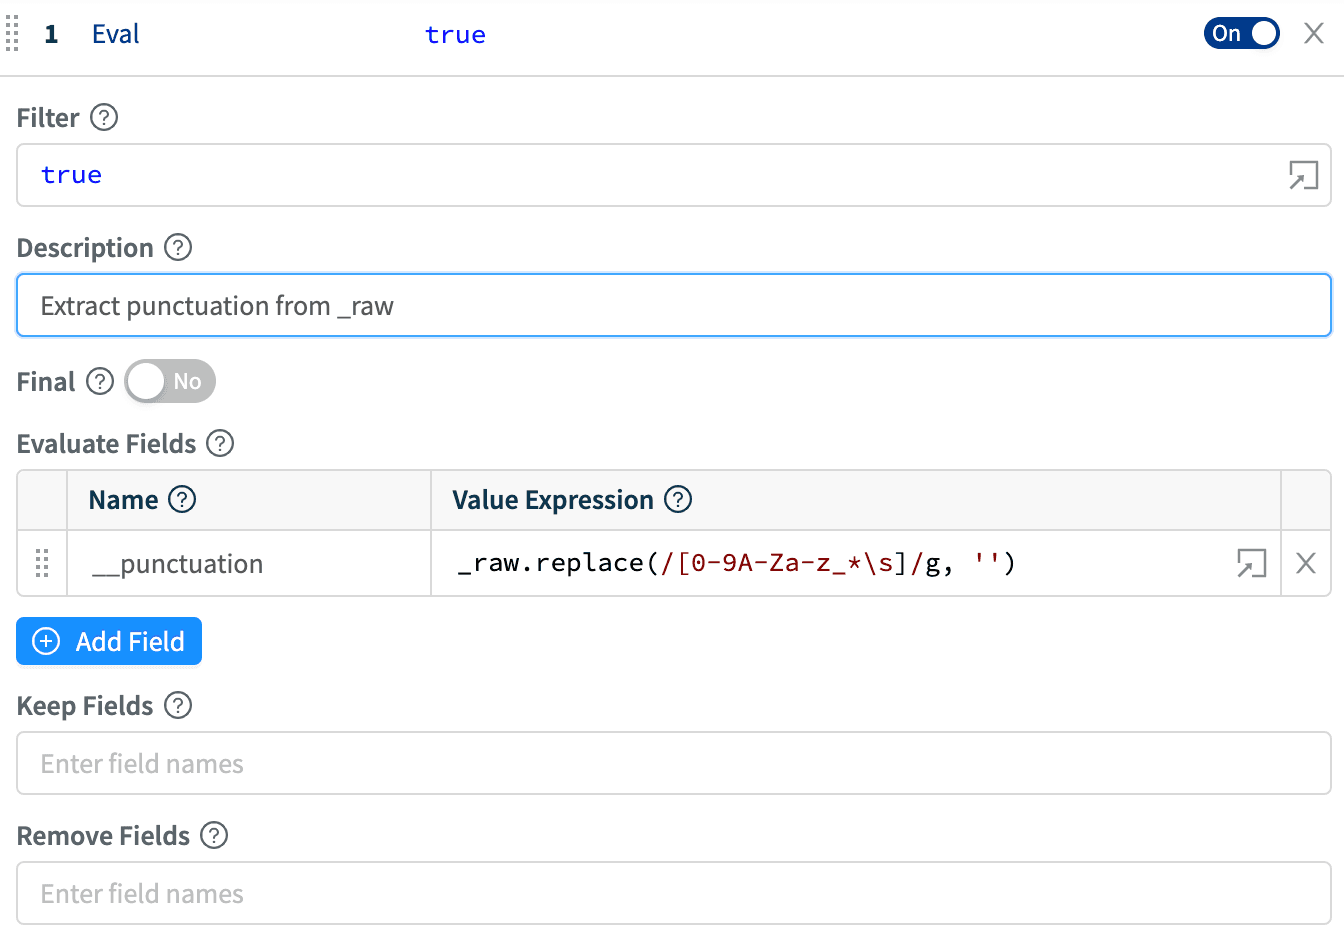The image size is (1344, 943).
Task: Click help icon beside Evaluate Fields
Action: click(220, 443)
